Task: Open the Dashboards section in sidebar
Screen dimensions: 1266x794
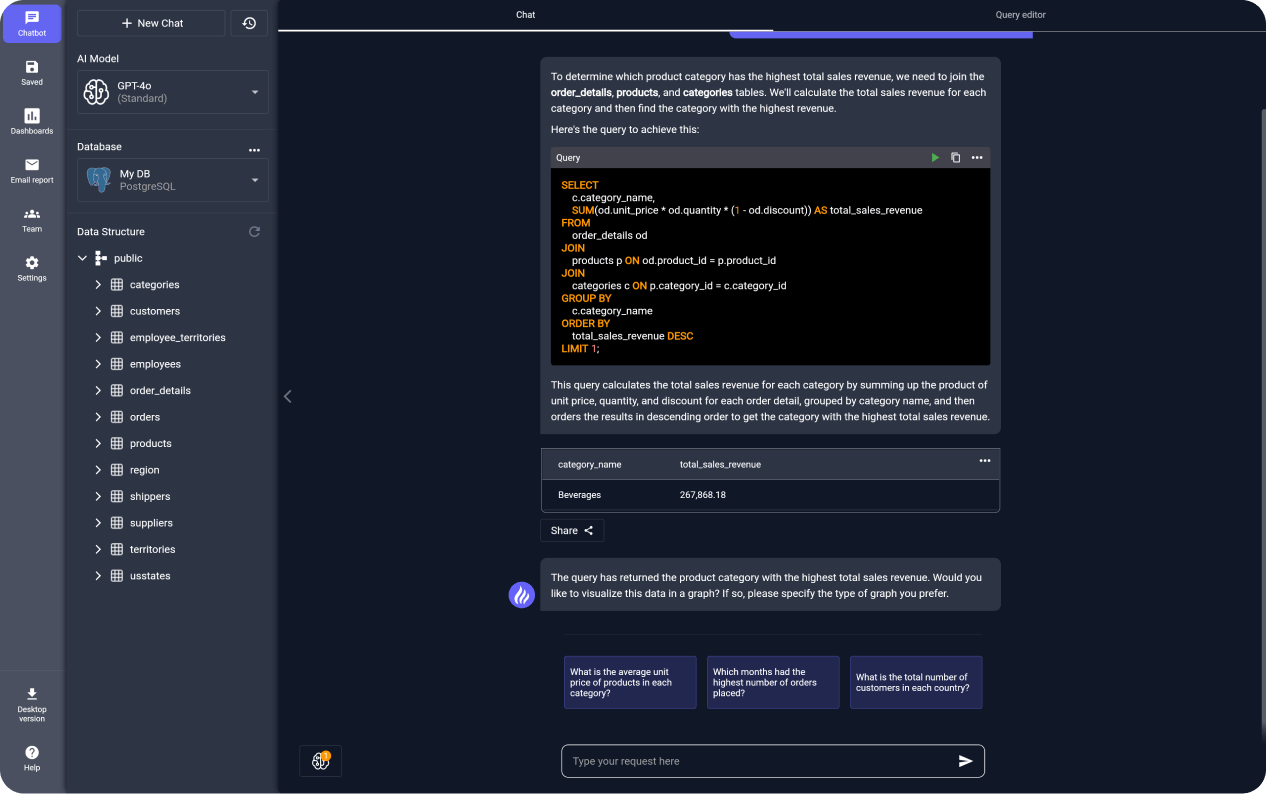Action: click(32, 121)
